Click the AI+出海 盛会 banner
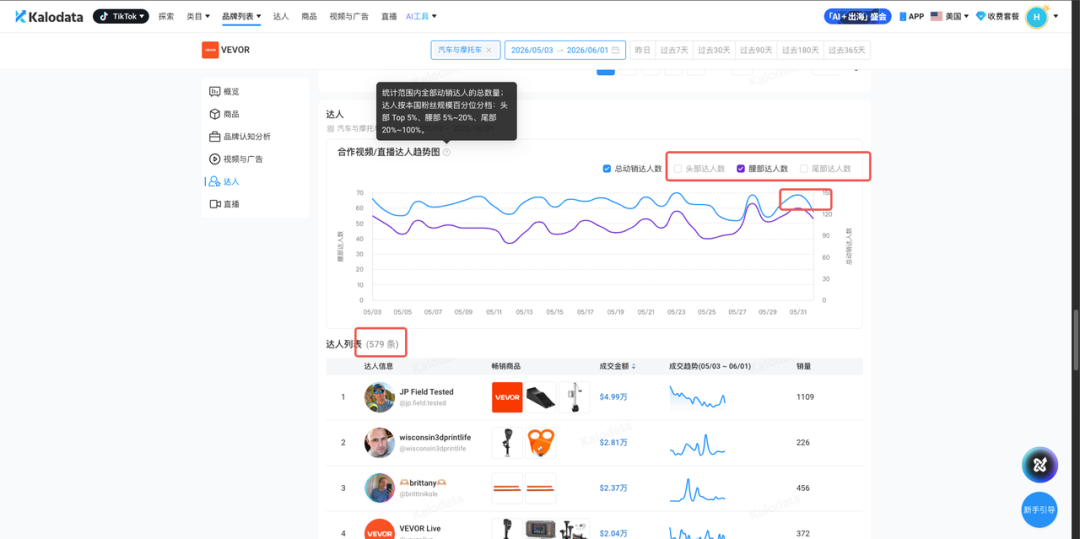Viewport: 1080px width, 539px height. coord(858,16)
